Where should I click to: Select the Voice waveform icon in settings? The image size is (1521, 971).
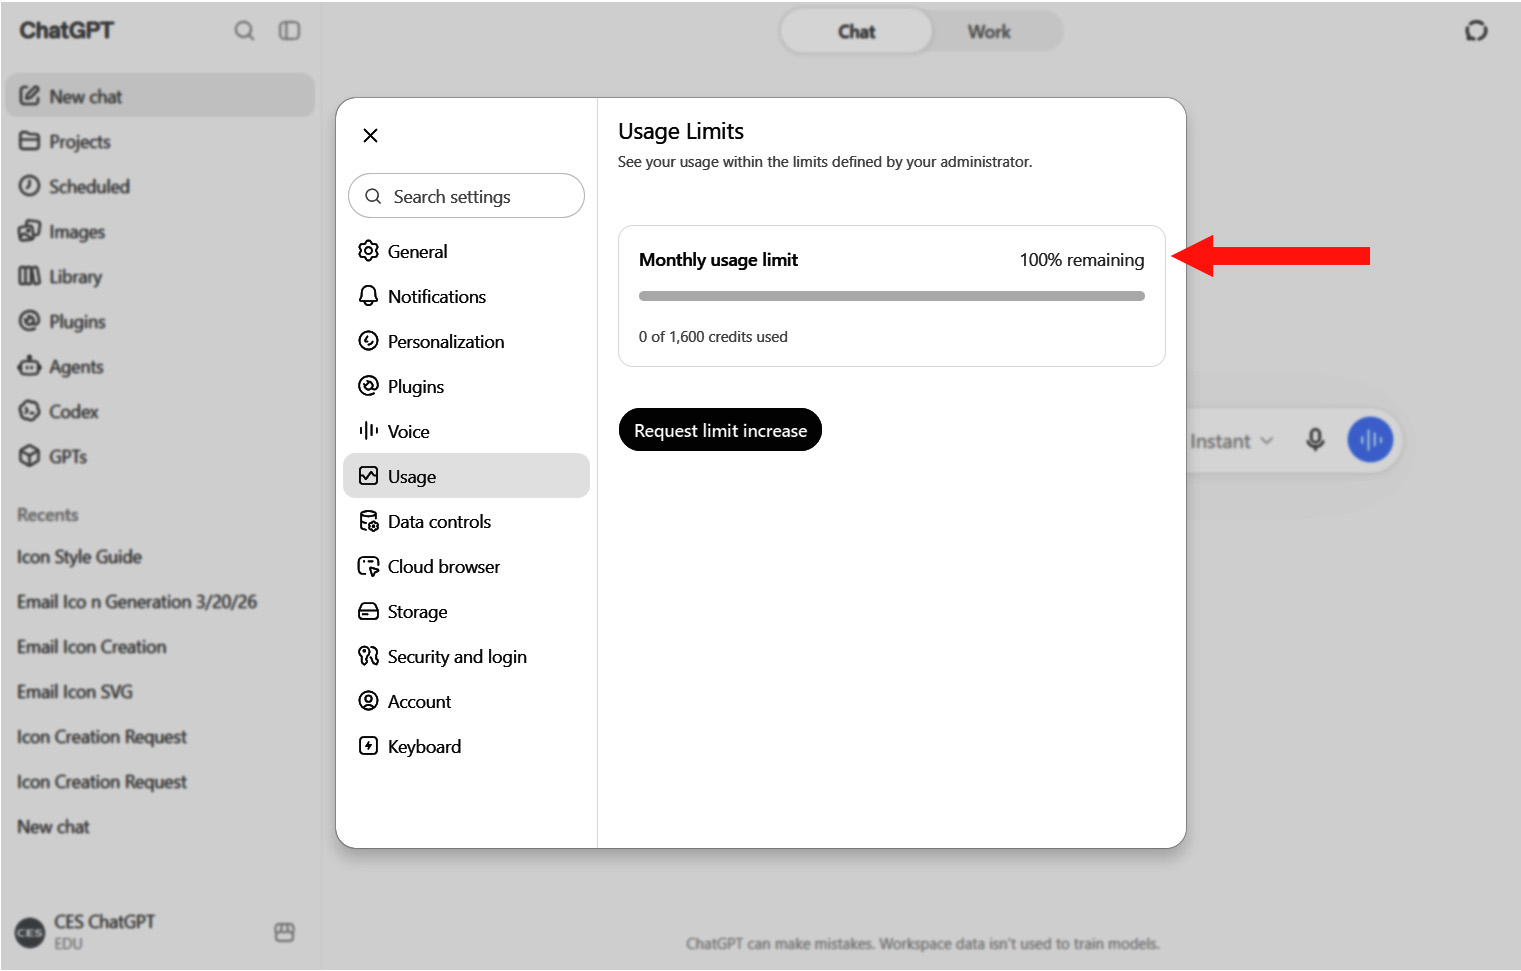coord(368,431)
